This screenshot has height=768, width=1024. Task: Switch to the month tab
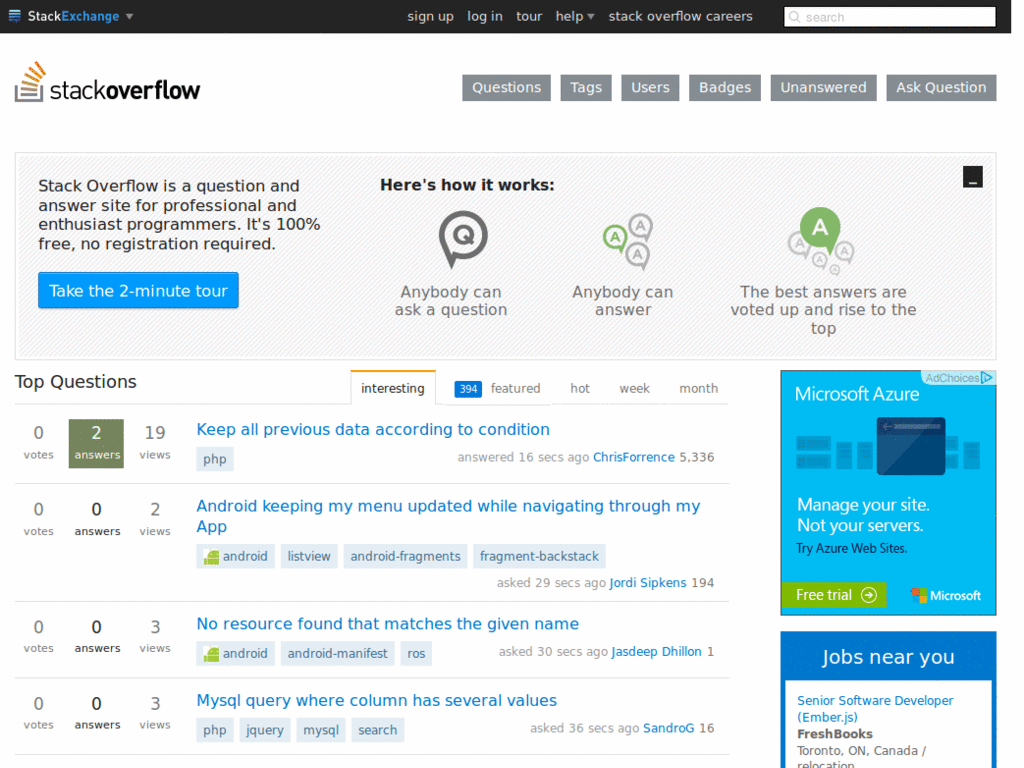[x=698, y=388]
